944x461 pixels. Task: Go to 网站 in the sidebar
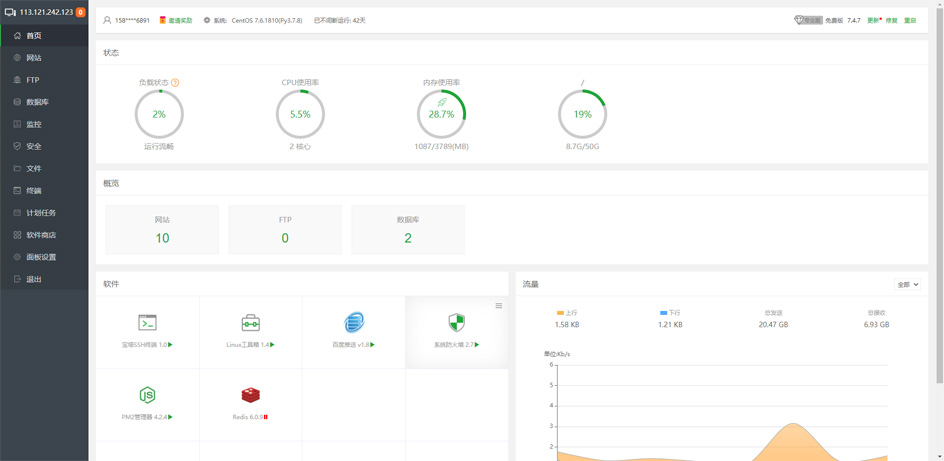click(x=44, y=58)
